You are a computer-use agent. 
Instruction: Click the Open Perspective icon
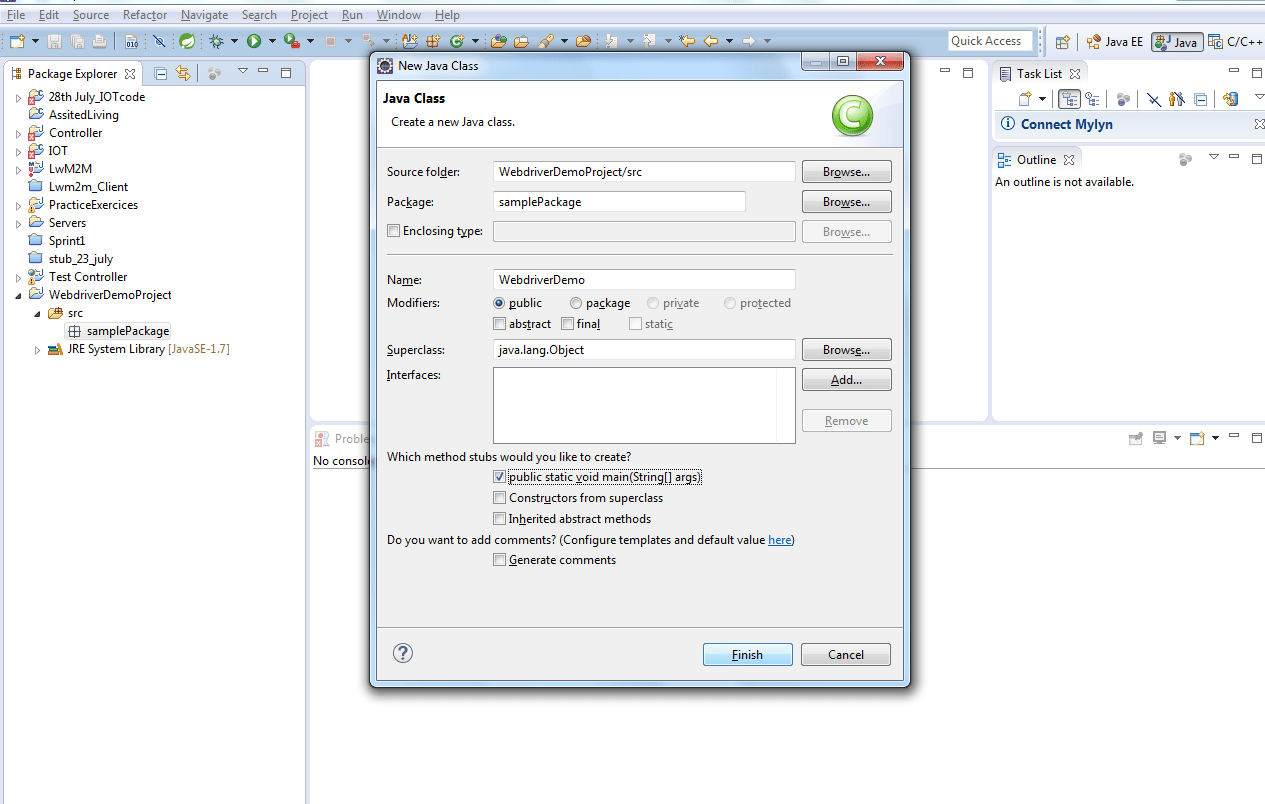click(x=1062, y=42)
